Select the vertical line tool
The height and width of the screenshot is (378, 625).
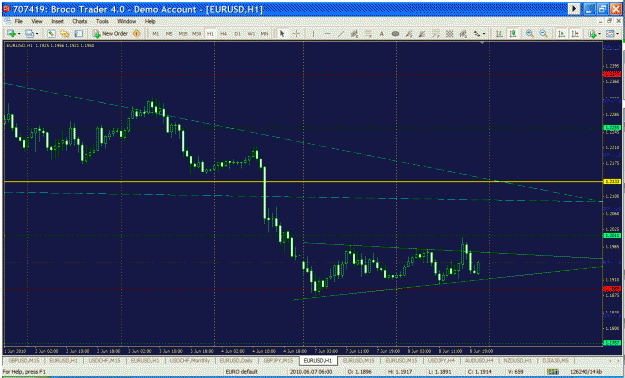tap(313, 34)
